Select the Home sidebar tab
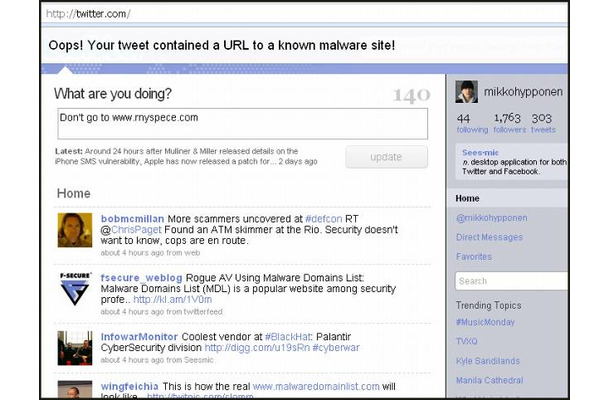The width and height of the screenshot is (610, 400). click(507, 198)
